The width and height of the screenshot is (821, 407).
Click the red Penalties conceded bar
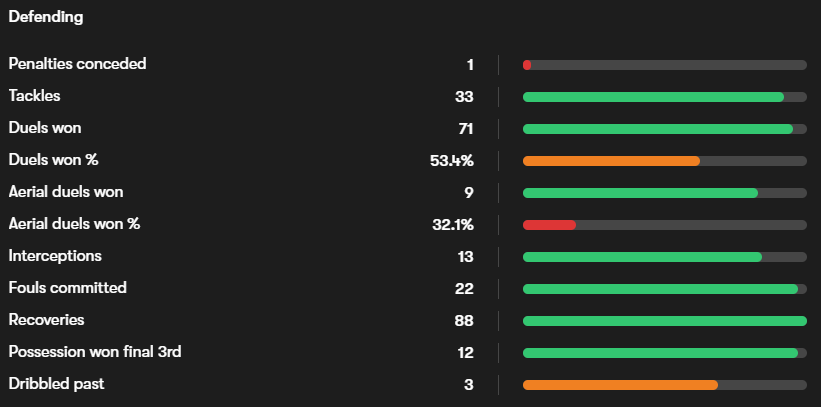pos(527,65)
